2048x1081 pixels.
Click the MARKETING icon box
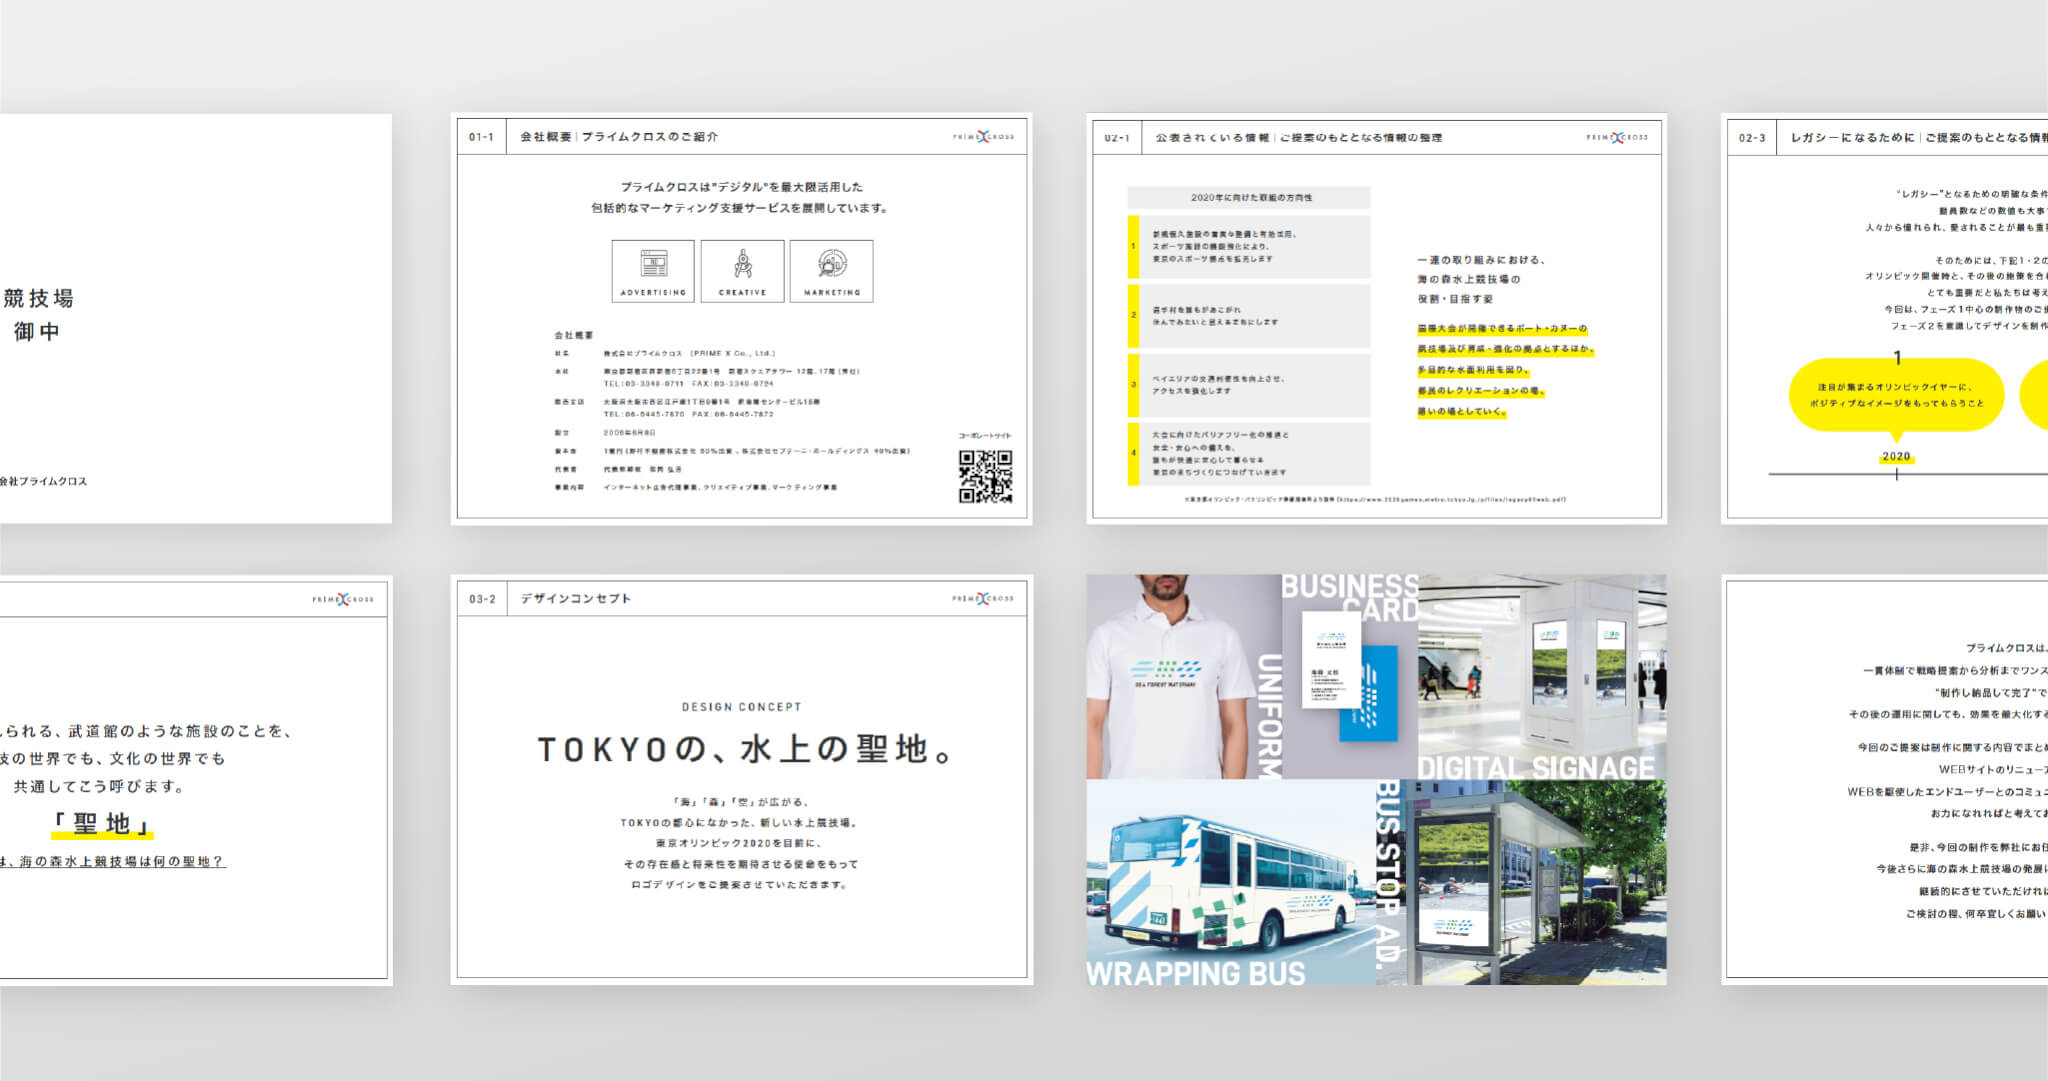[x=831, y=271]
